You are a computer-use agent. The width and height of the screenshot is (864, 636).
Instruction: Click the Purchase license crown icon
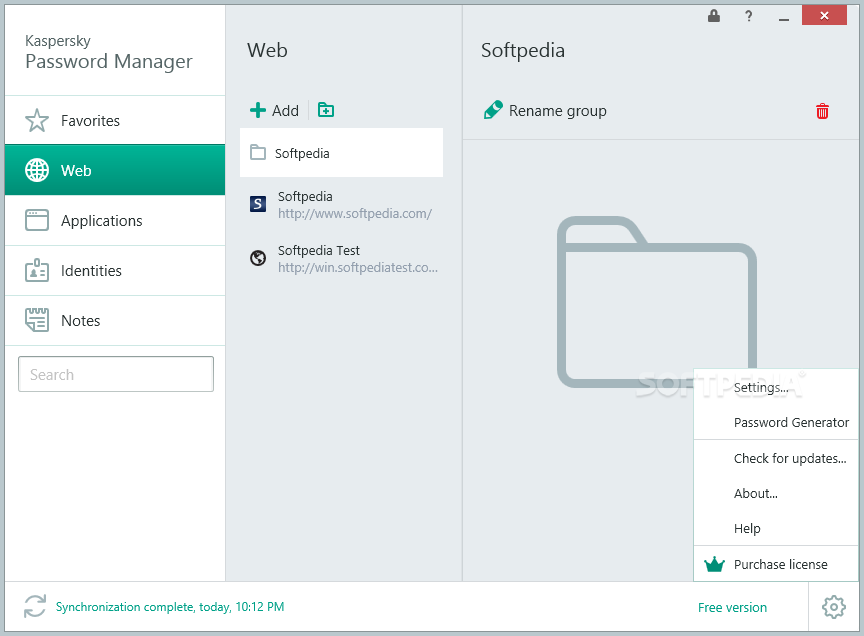tap(714, 564)
